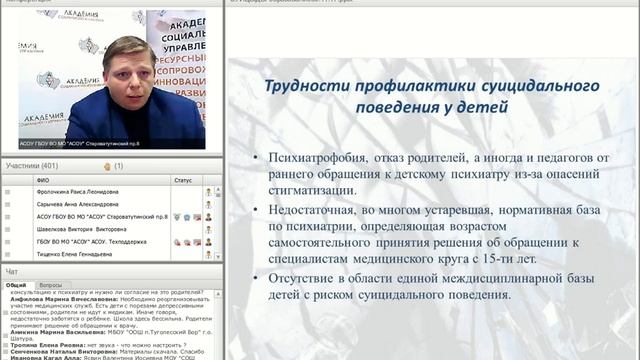Switch to the Общий chat tab

point(16,285)
